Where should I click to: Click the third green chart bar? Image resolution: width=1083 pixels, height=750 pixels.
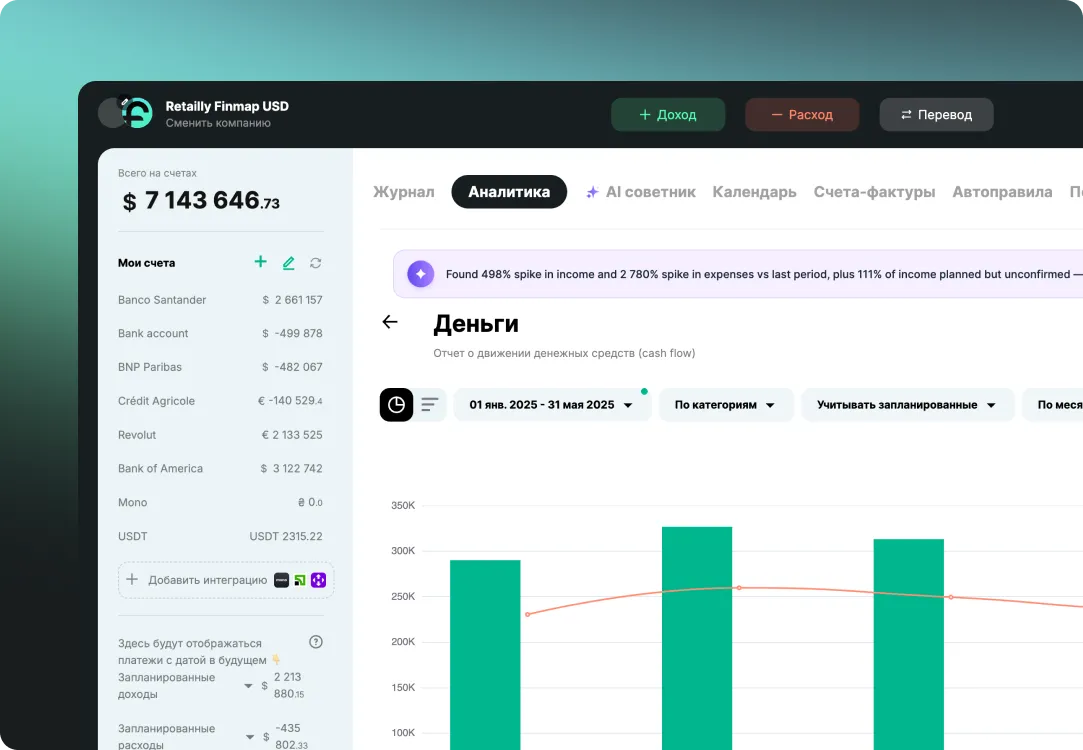click(909, 644)
